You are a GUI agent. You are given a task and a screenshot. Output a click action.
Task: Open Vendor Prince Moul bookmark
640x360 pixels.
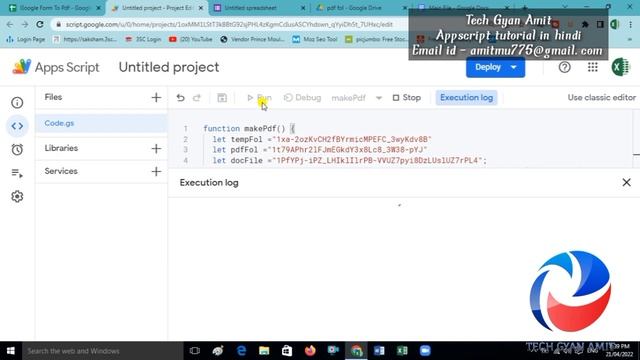[252, 39]
